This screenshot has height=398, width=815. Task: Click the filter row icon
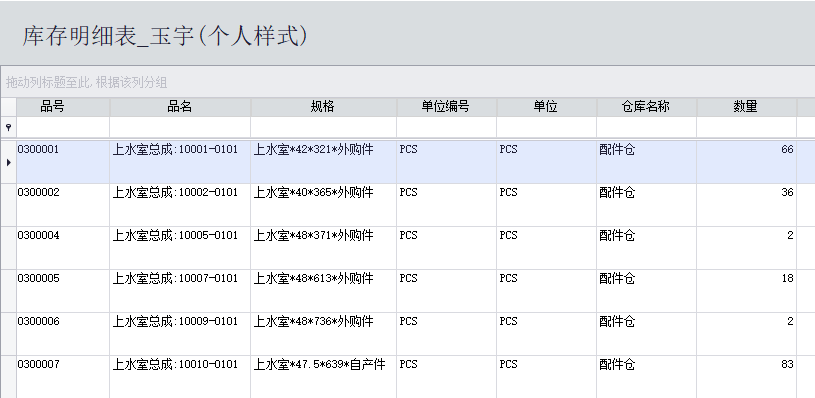[8, 127]
